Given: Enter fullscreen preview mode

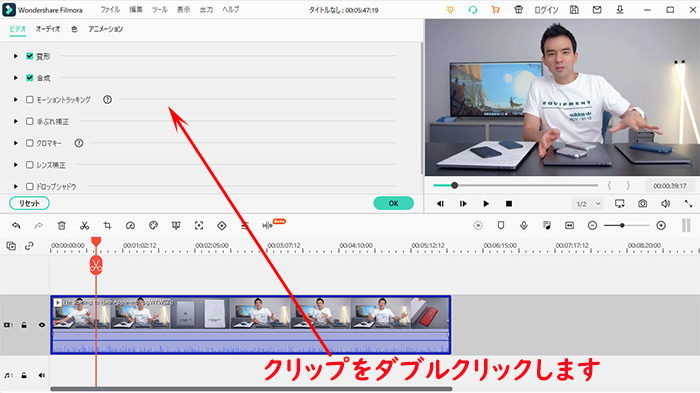Looking at the screenshot, I should (688, 204).
